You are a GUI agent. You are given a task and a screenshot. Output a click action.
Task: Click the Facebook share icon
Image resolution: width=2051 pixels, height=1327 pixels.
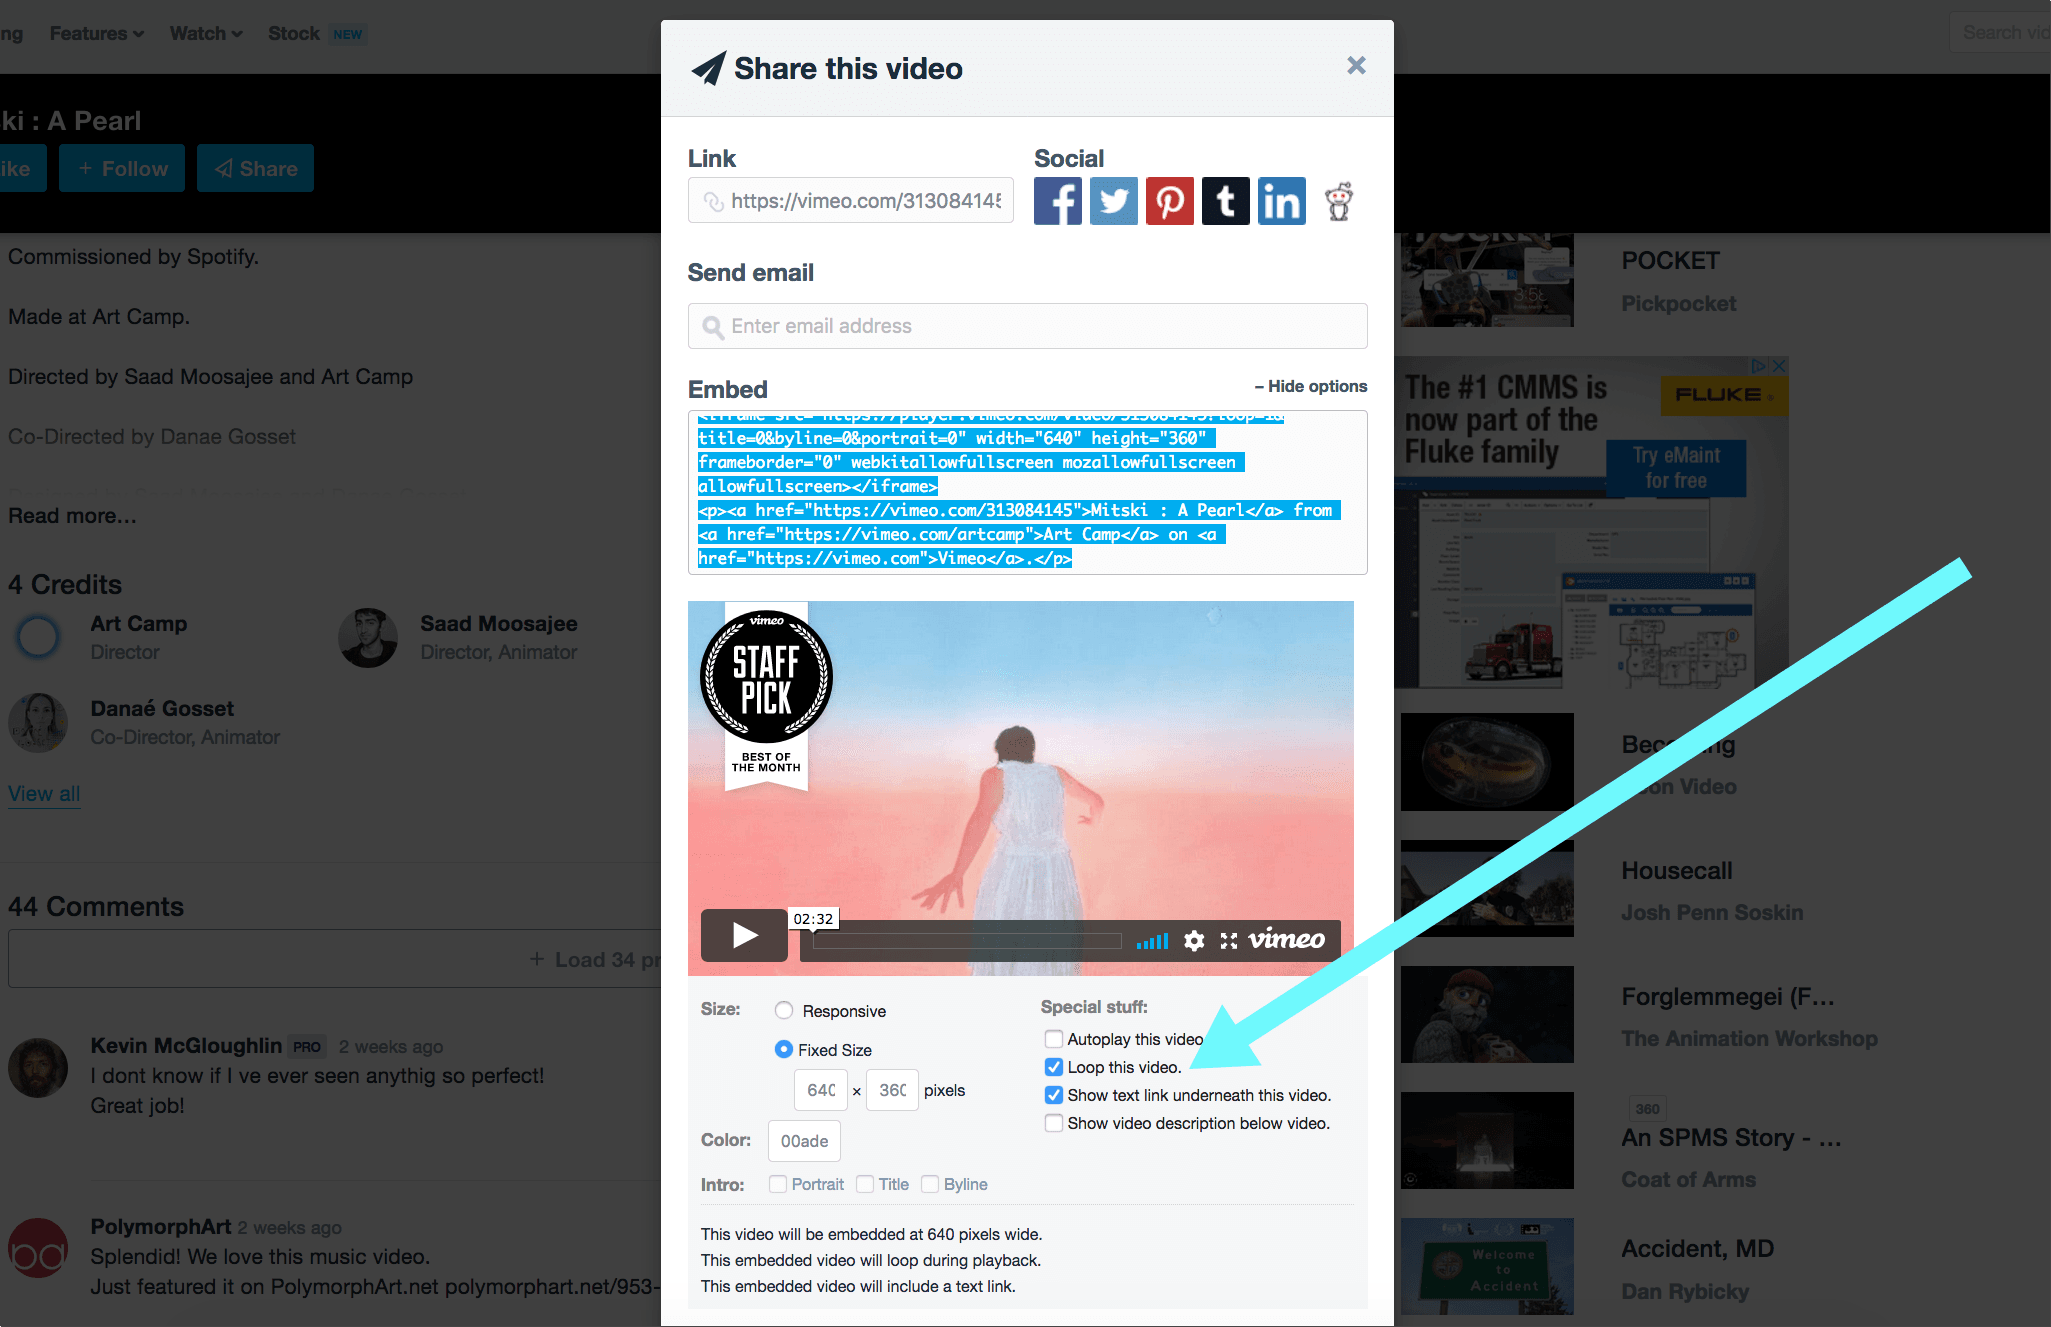click(x=1055, y=197)
